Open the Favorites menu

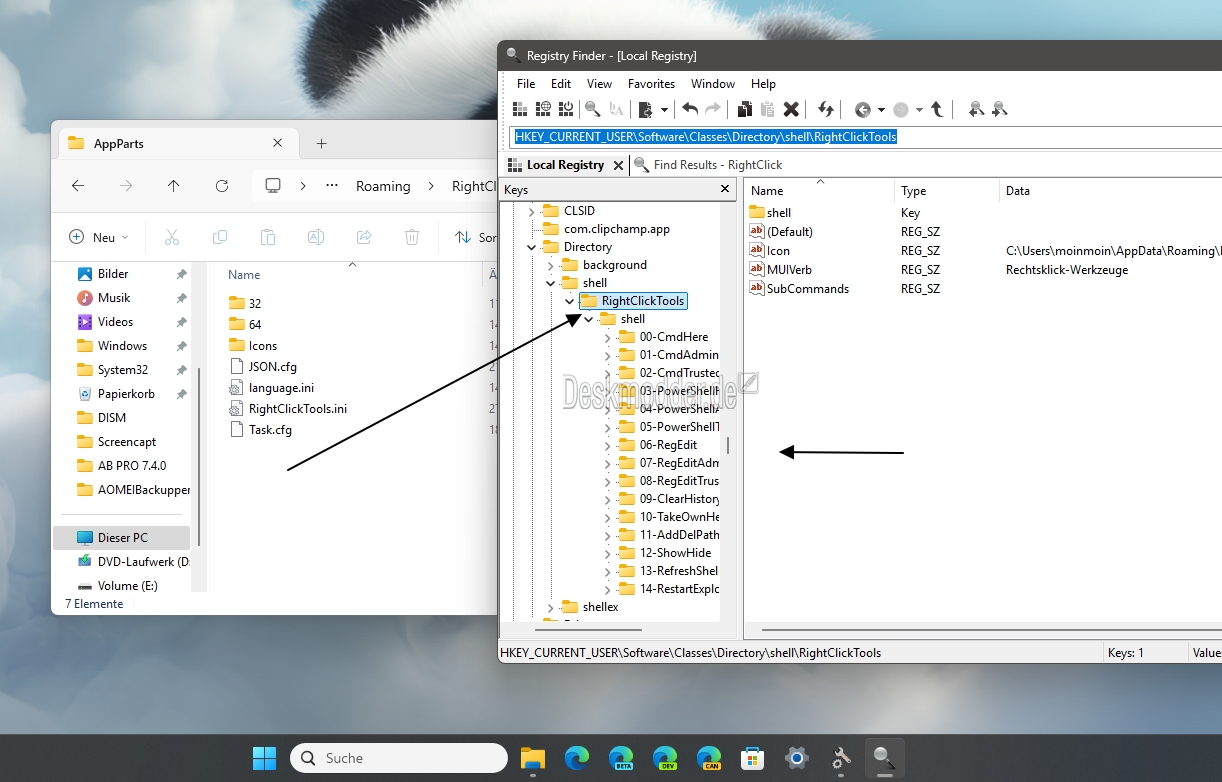point(651,84)
